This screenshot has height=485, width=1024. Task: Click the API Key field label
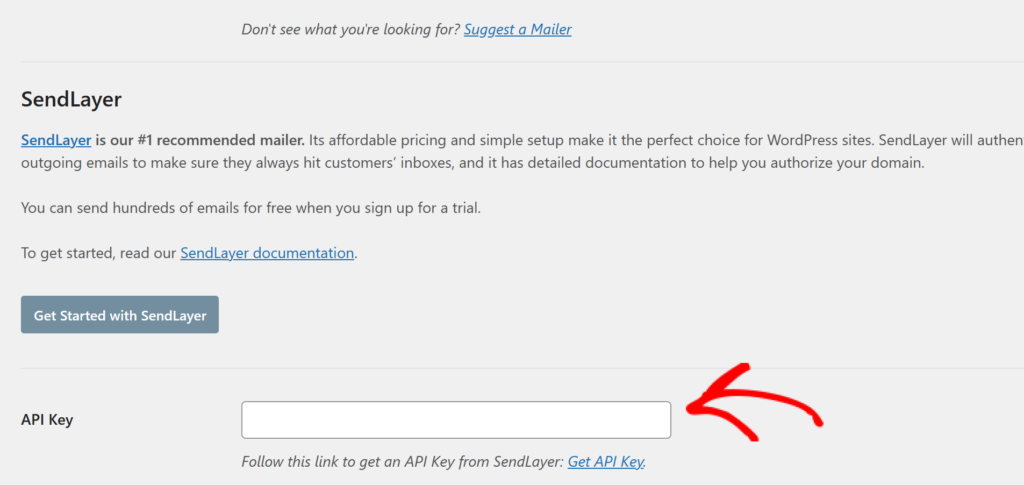click(x=47, y=420)
